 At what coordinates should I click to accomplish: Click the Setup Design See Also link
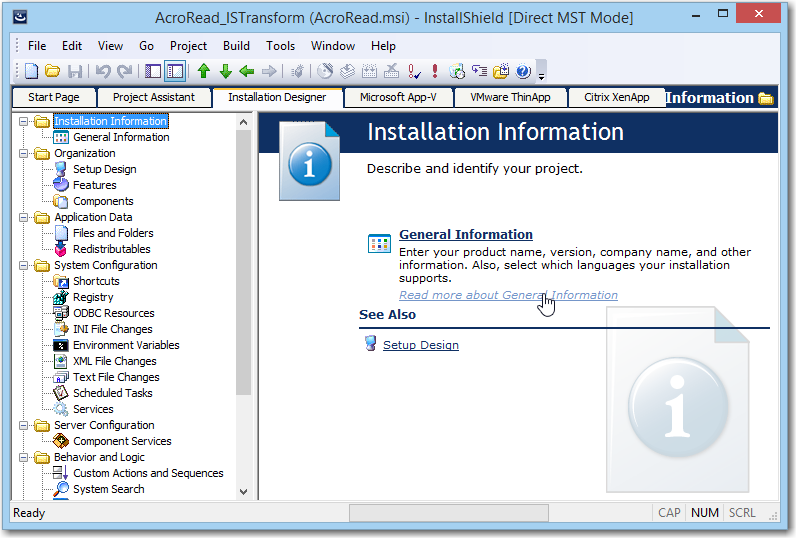[420, 345]
